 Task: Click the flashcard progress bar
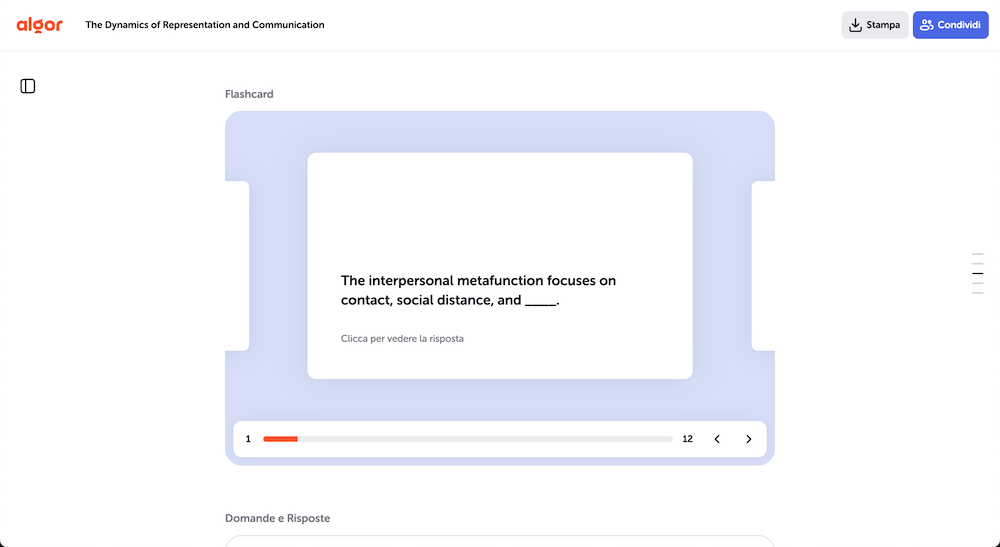point(467,439)
